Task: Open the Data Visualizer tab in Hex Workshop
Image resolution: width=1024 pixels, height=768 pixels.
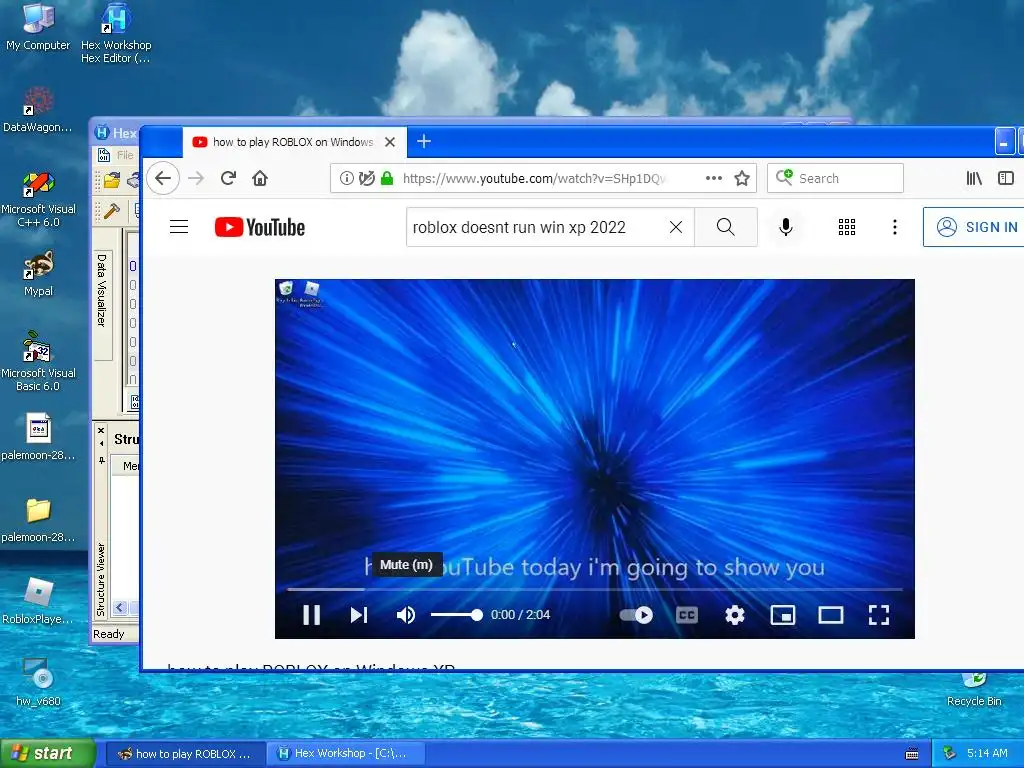Action: point(102,304)
